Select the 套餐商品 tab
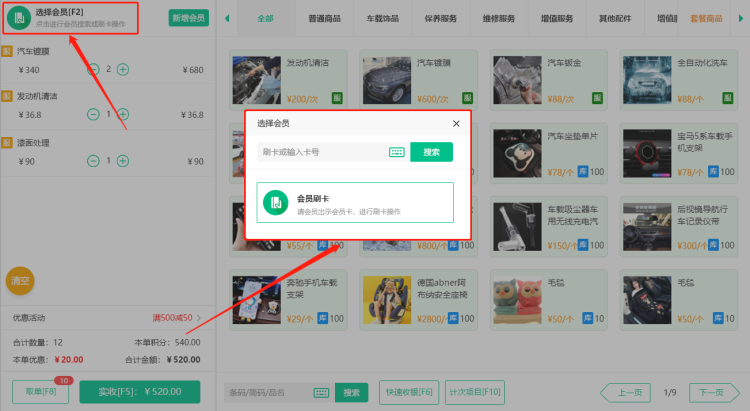 click(x=706, y=18)
